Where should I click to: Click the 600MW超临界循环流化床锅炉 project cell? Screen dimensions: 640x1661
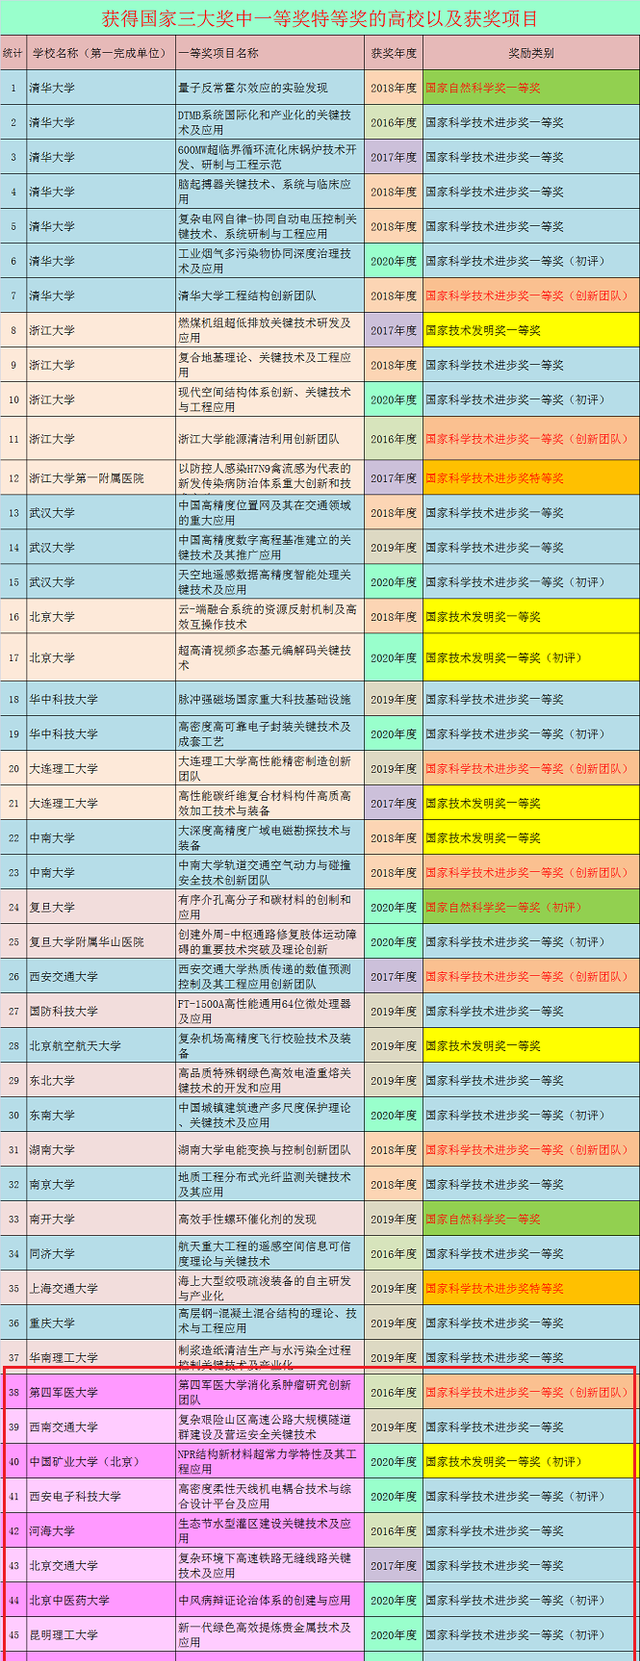270,157
